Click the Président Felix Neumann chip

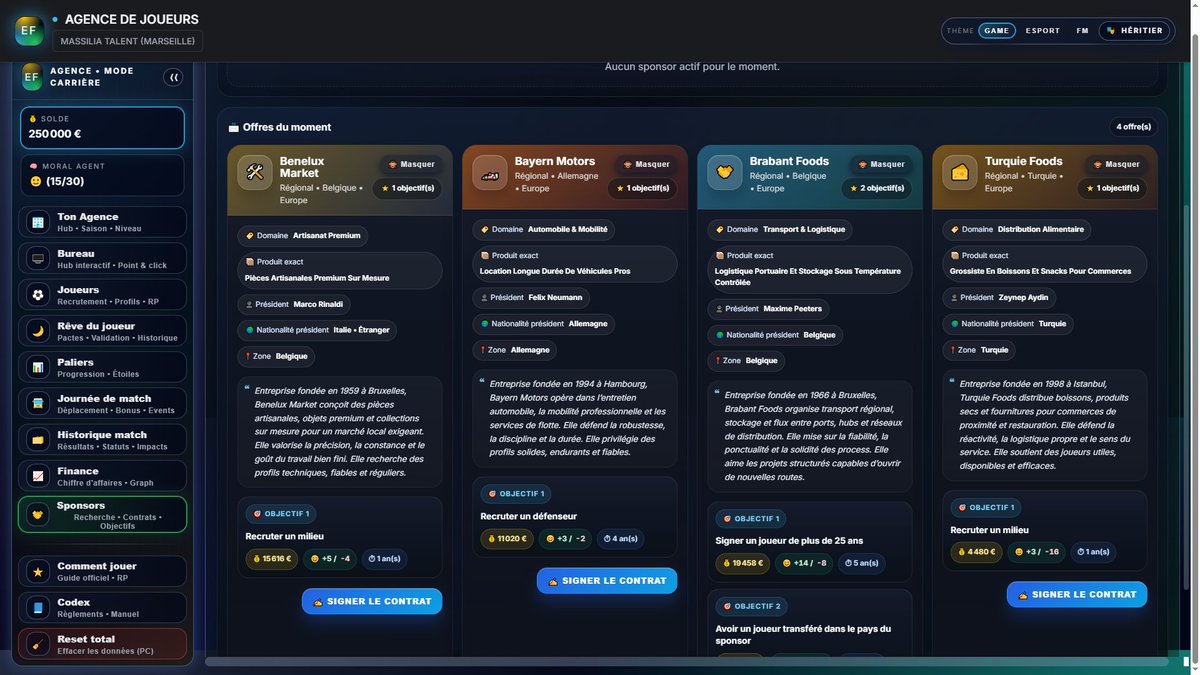531,298
